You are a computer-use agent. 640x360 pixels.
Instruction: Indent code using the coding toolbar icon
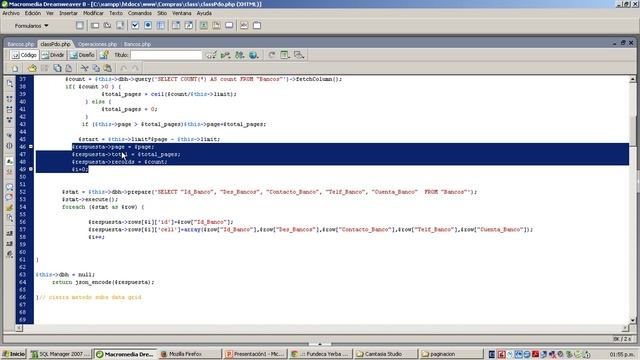pos(9,233)
